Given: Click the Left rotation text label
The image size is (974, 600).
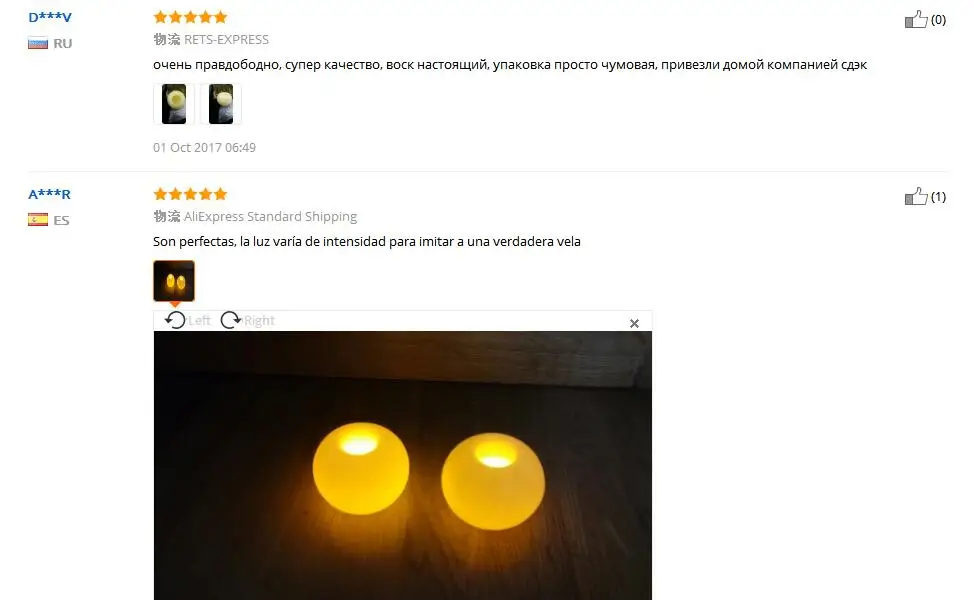Looking at the screenshot, I should tap(199, 320).
